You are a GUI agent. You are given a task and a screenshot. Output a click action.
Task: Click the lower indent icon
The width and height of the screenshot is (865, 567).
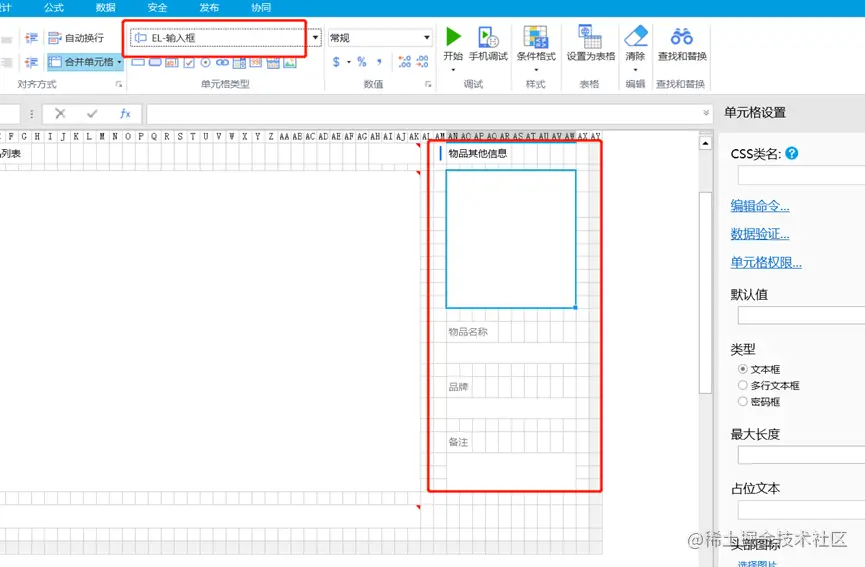pyautogui.click(x=31, y=62)
